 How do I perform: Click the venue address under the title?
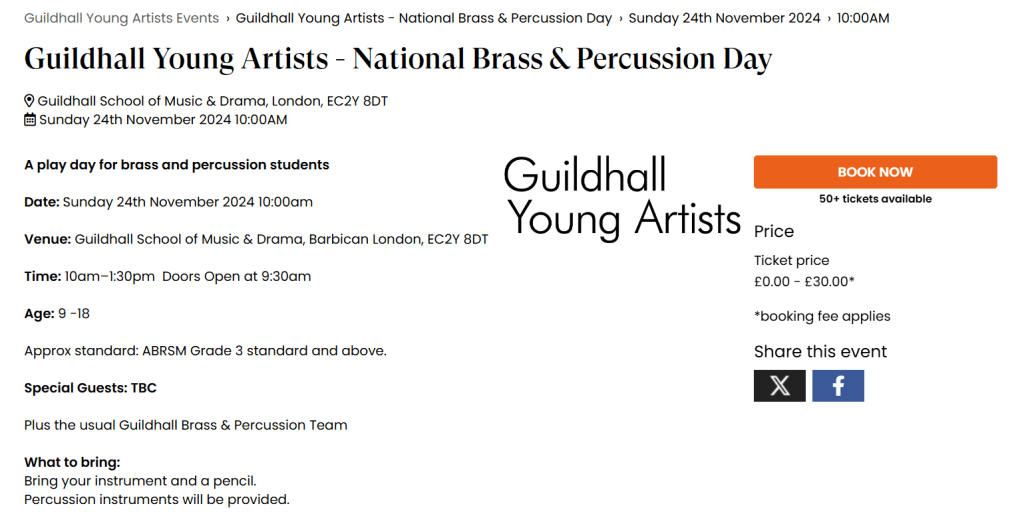point(212,101)
